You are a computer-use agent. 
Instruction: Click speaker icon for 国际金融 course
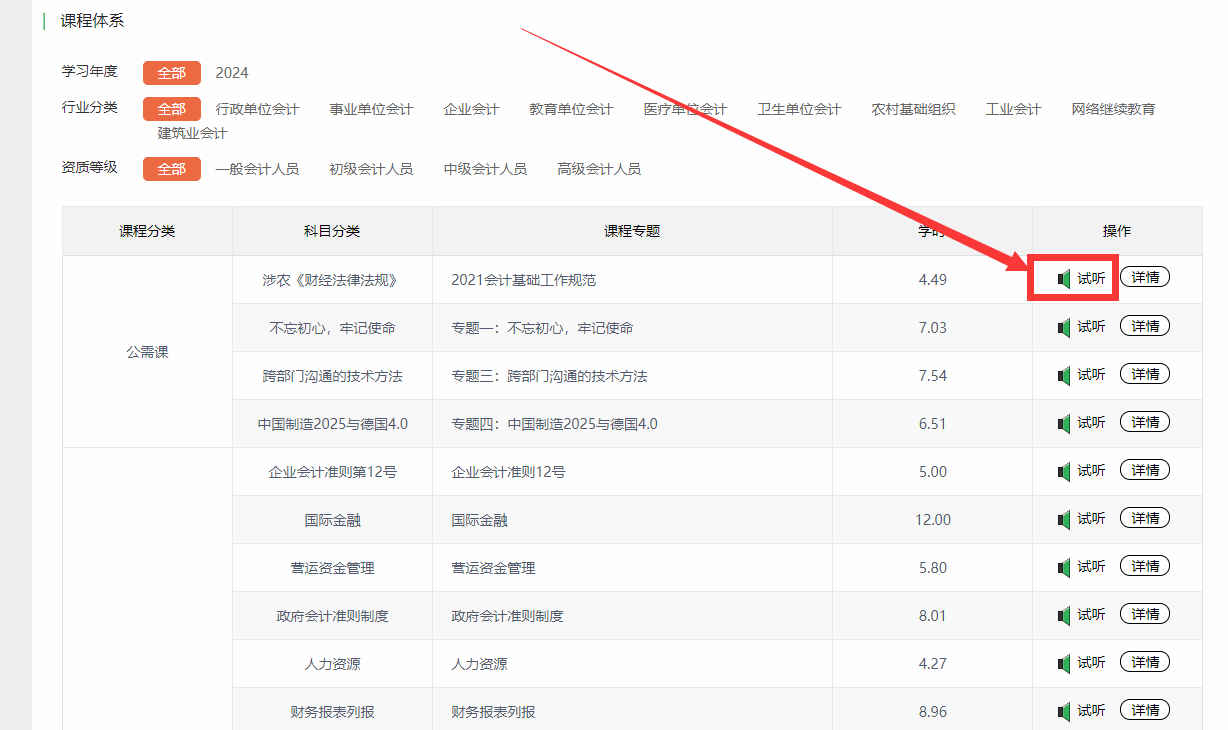click(x=1064, y=519)
